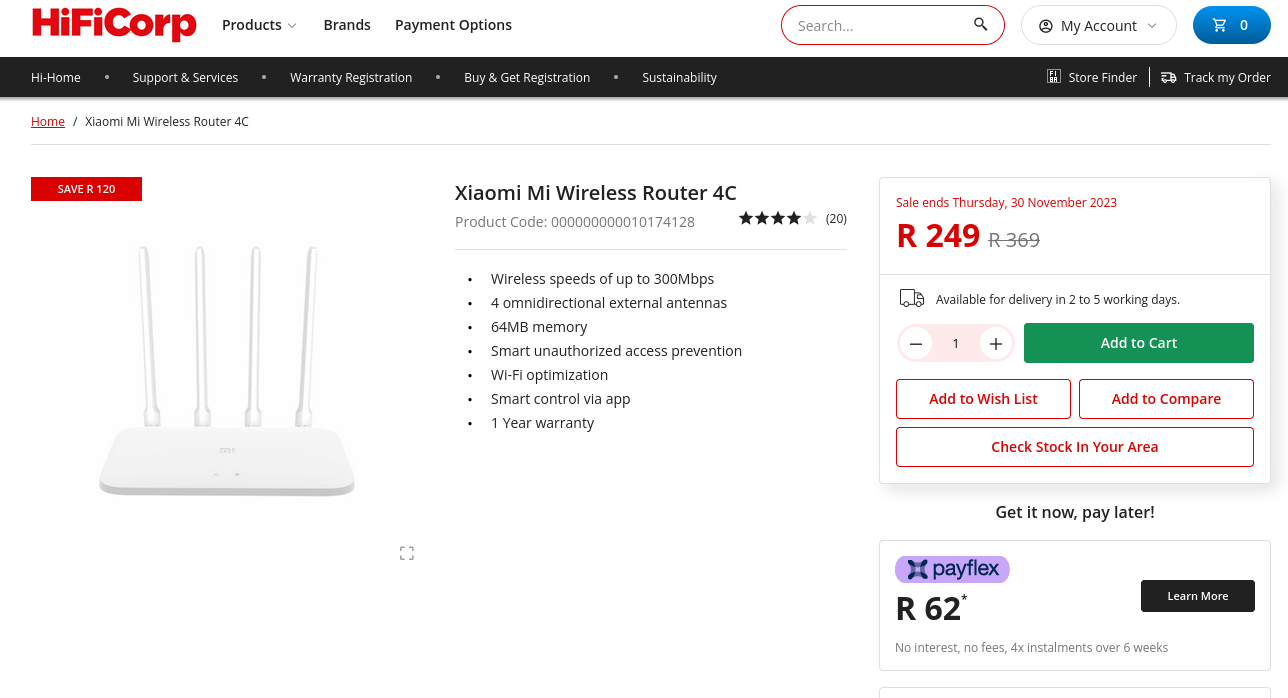Click the Home breadcrumb link
1288x698 pixels.
click(48, 122)
